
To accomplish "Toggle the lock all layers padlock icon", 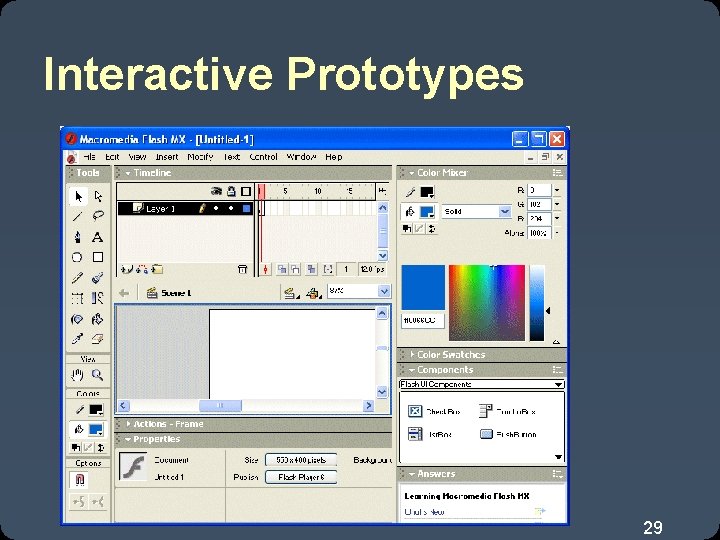I will tap(231, 191).
